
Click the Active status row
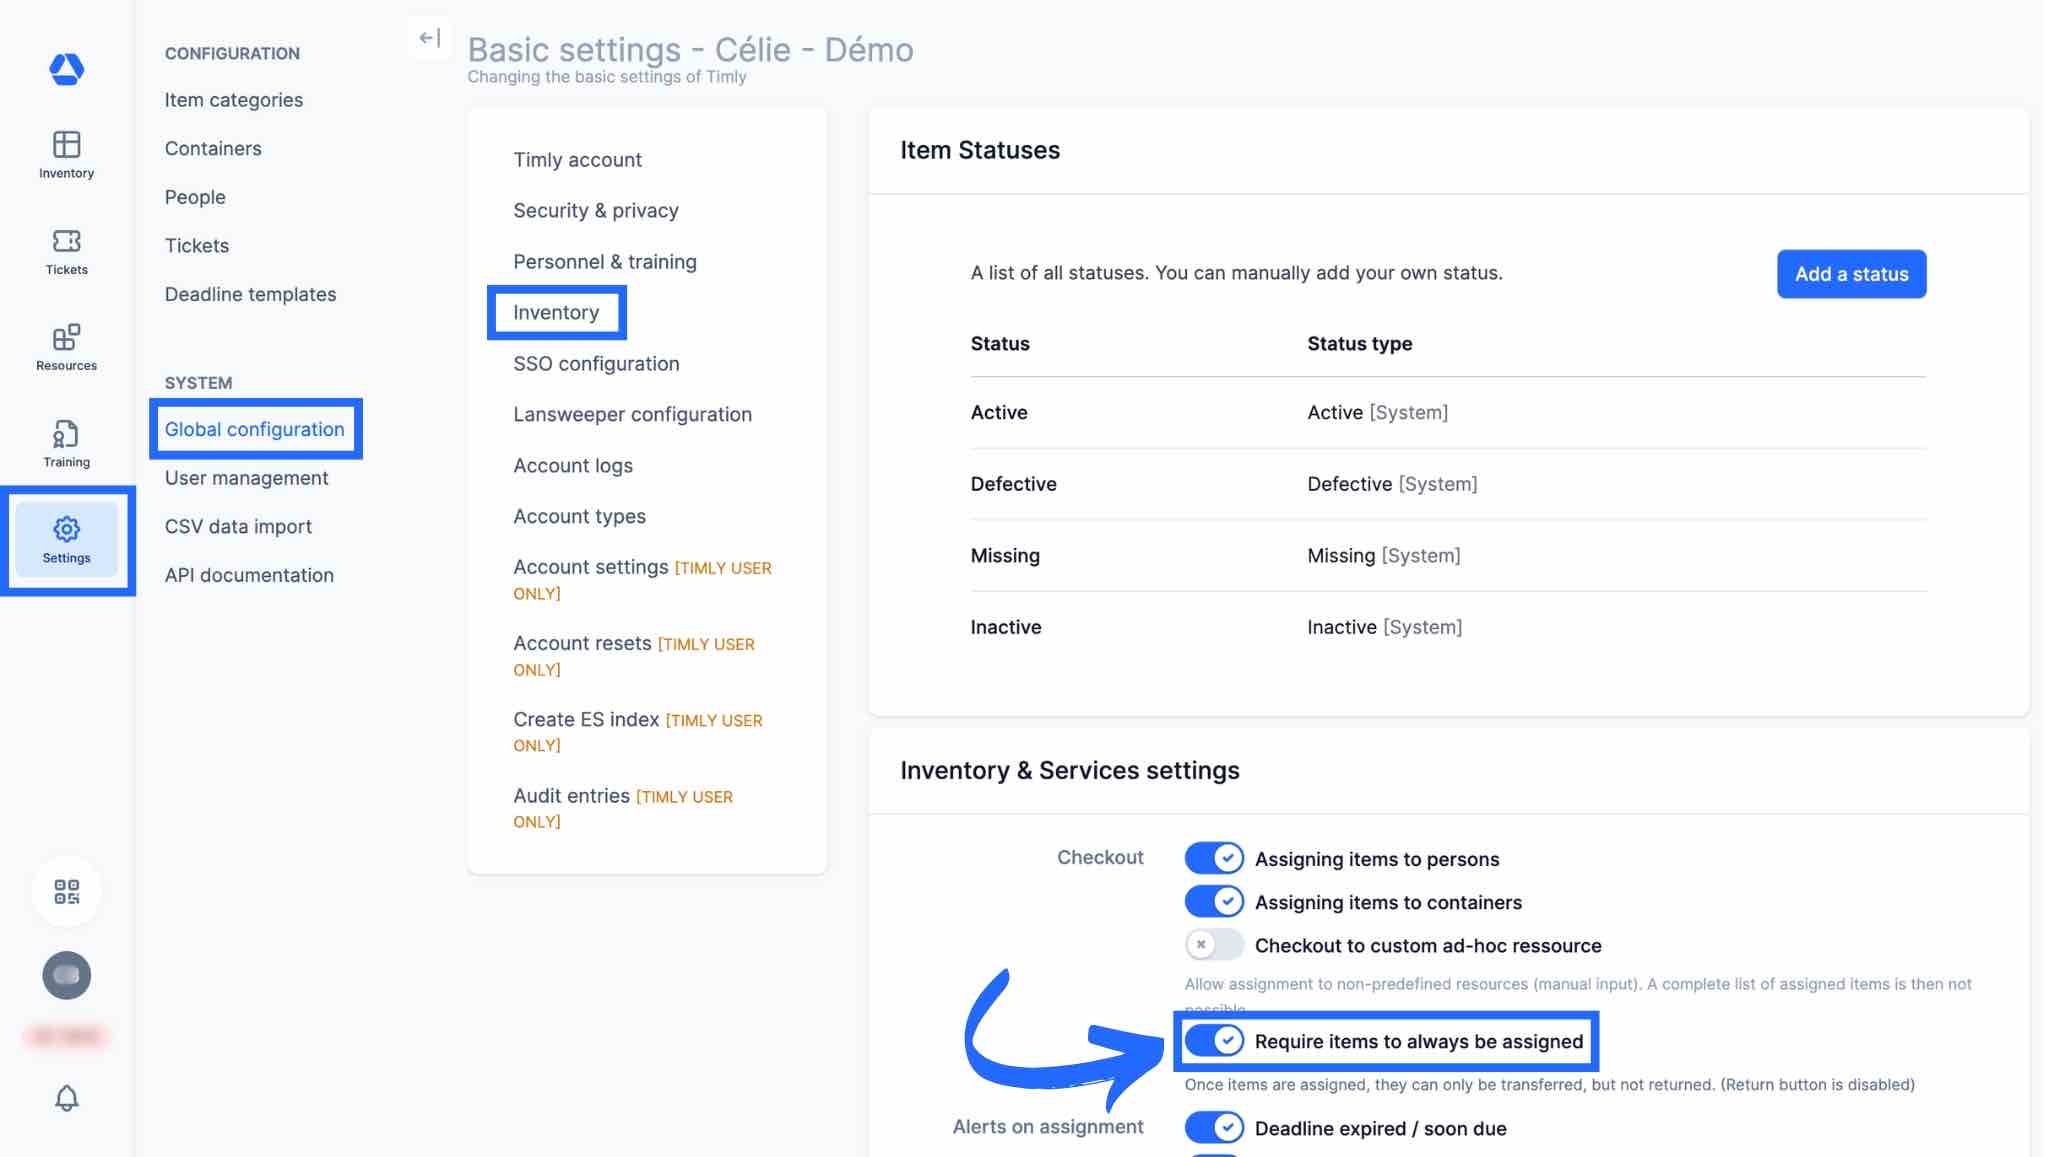1448,412
